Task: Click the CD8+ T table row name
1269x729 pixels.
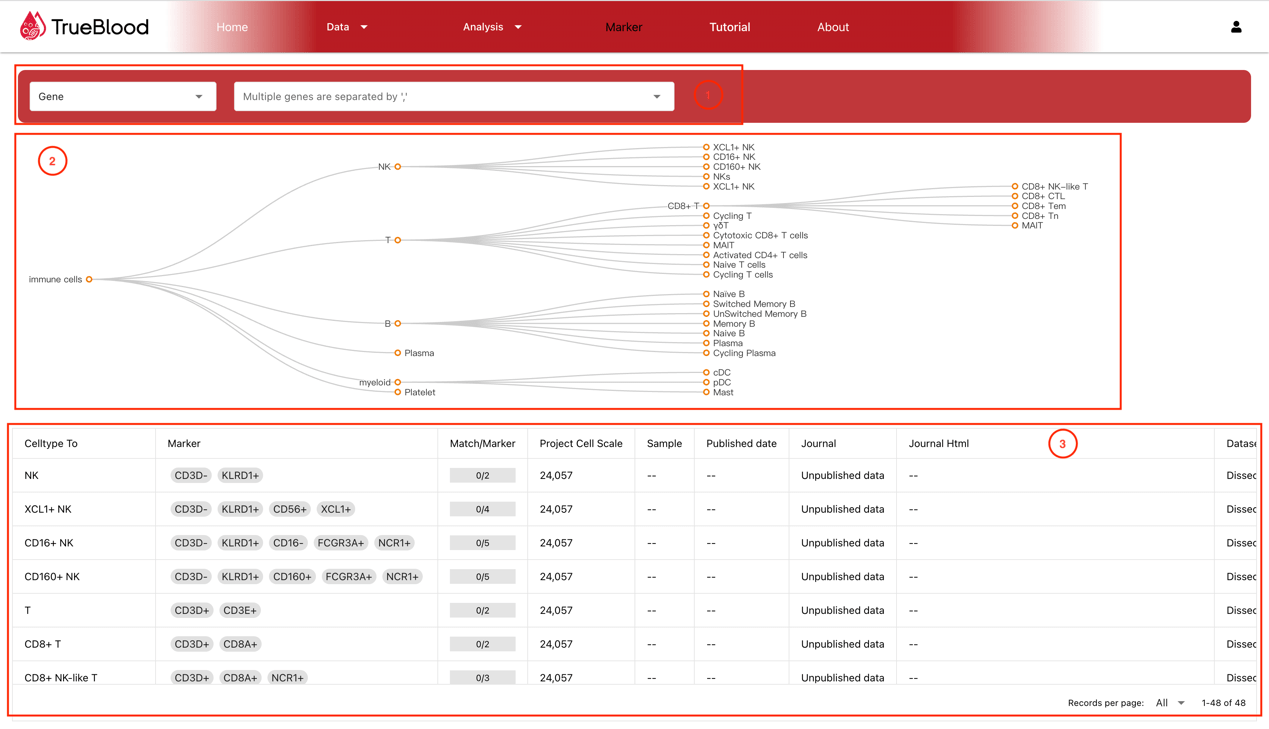Action: 42,644
